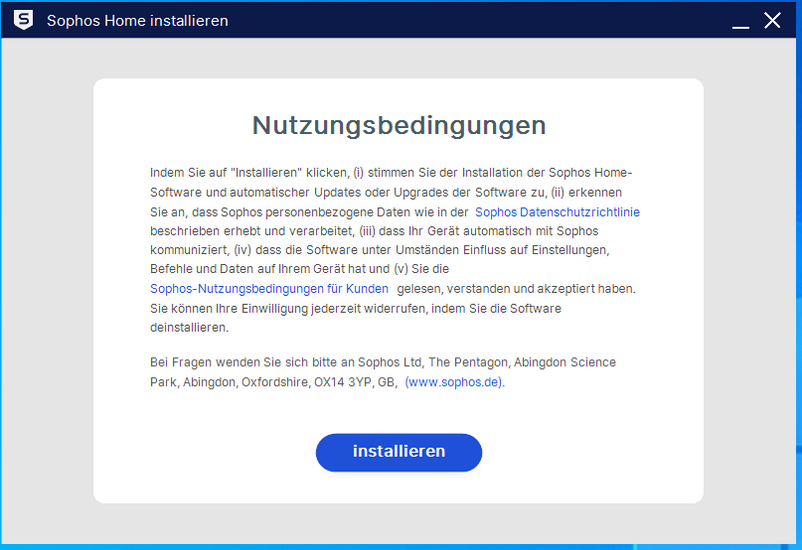802x550 pixels.
Task: Close the Sophos Home installer window
Action: (x=772, y=20)
